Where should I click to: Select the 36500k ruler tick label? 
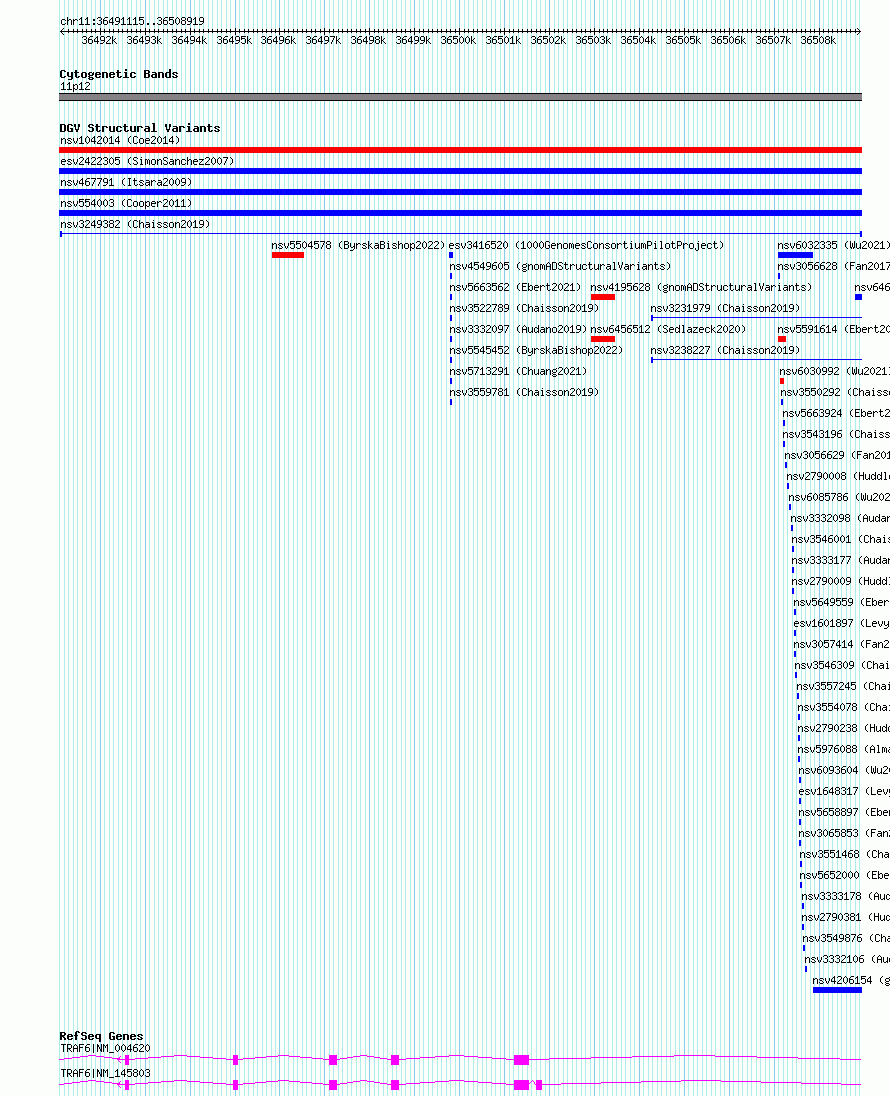pos(458,41)
